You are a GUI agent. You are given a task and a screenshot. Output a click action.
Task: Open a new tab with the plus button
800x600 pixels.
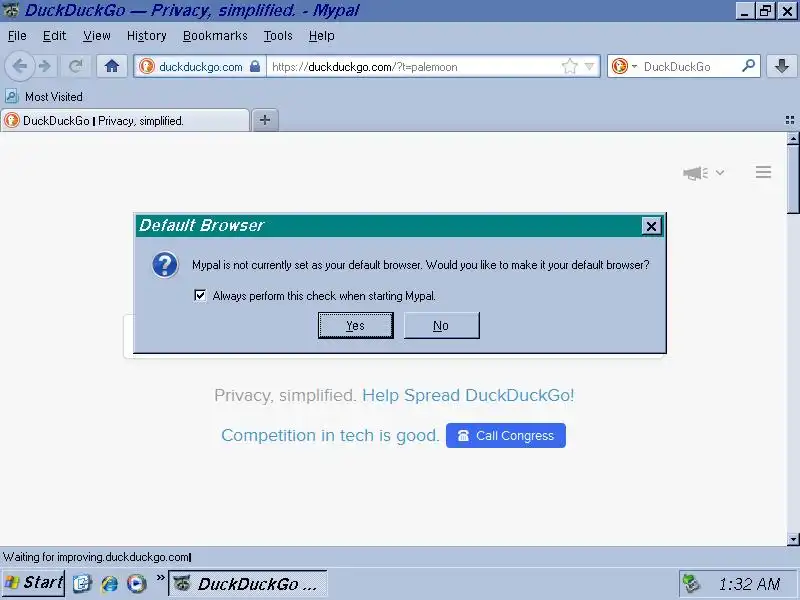tap(265, 120)
